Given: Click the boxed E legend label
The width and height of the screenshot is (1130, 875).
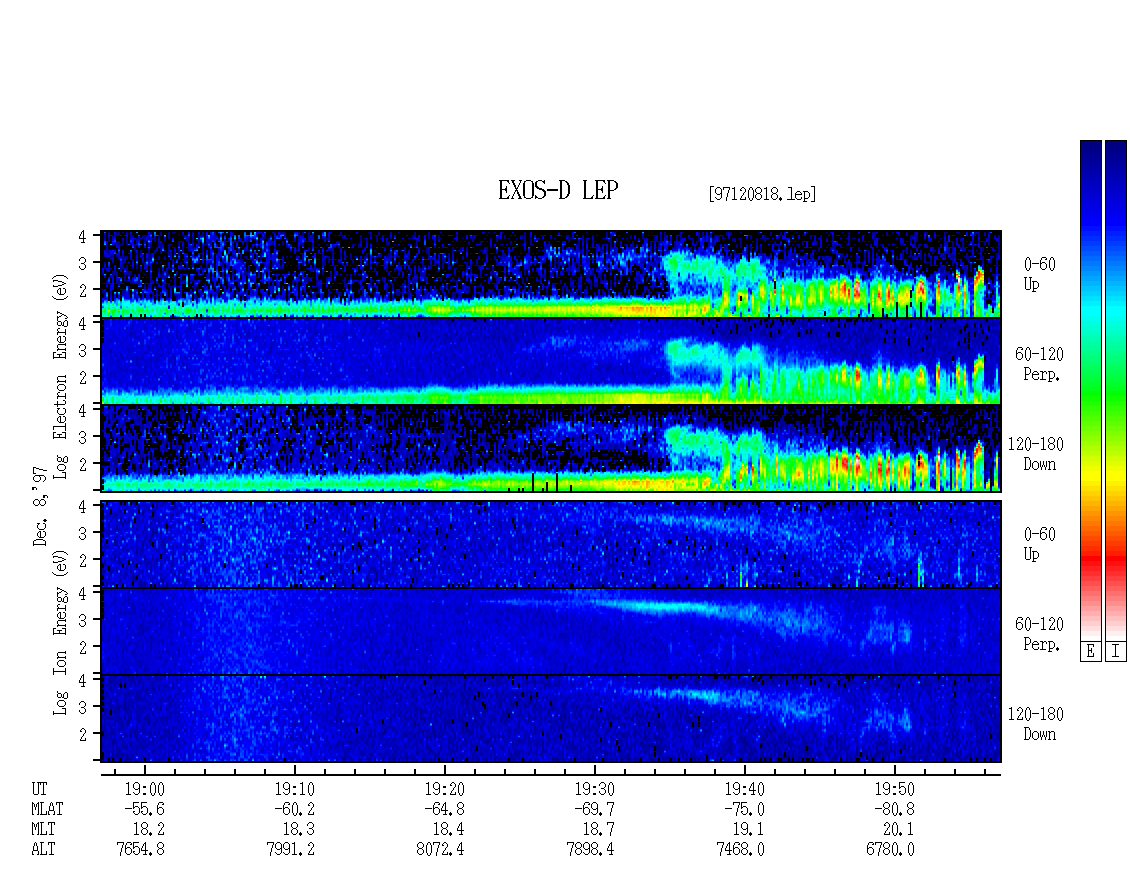Looking at the screenshot, I should 1090,652.
